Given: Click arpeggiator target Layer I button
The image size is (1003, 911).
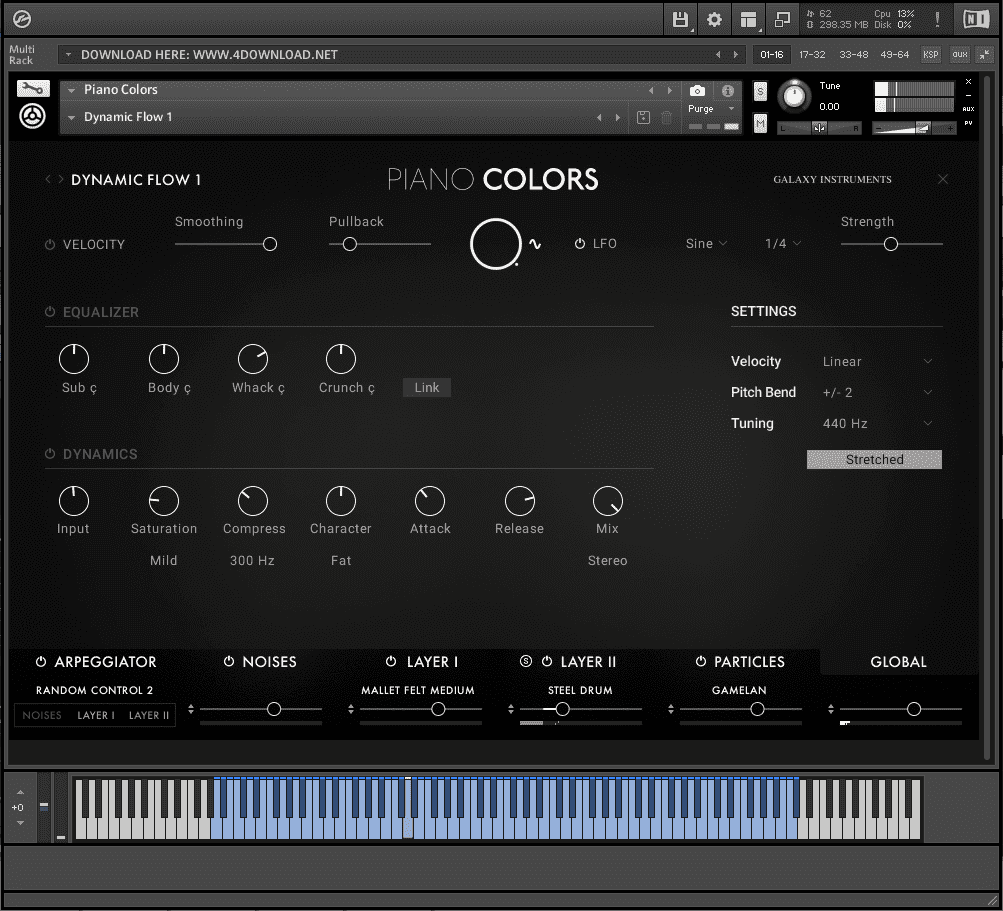Looking at the screenshot, I should click(96, 715).
